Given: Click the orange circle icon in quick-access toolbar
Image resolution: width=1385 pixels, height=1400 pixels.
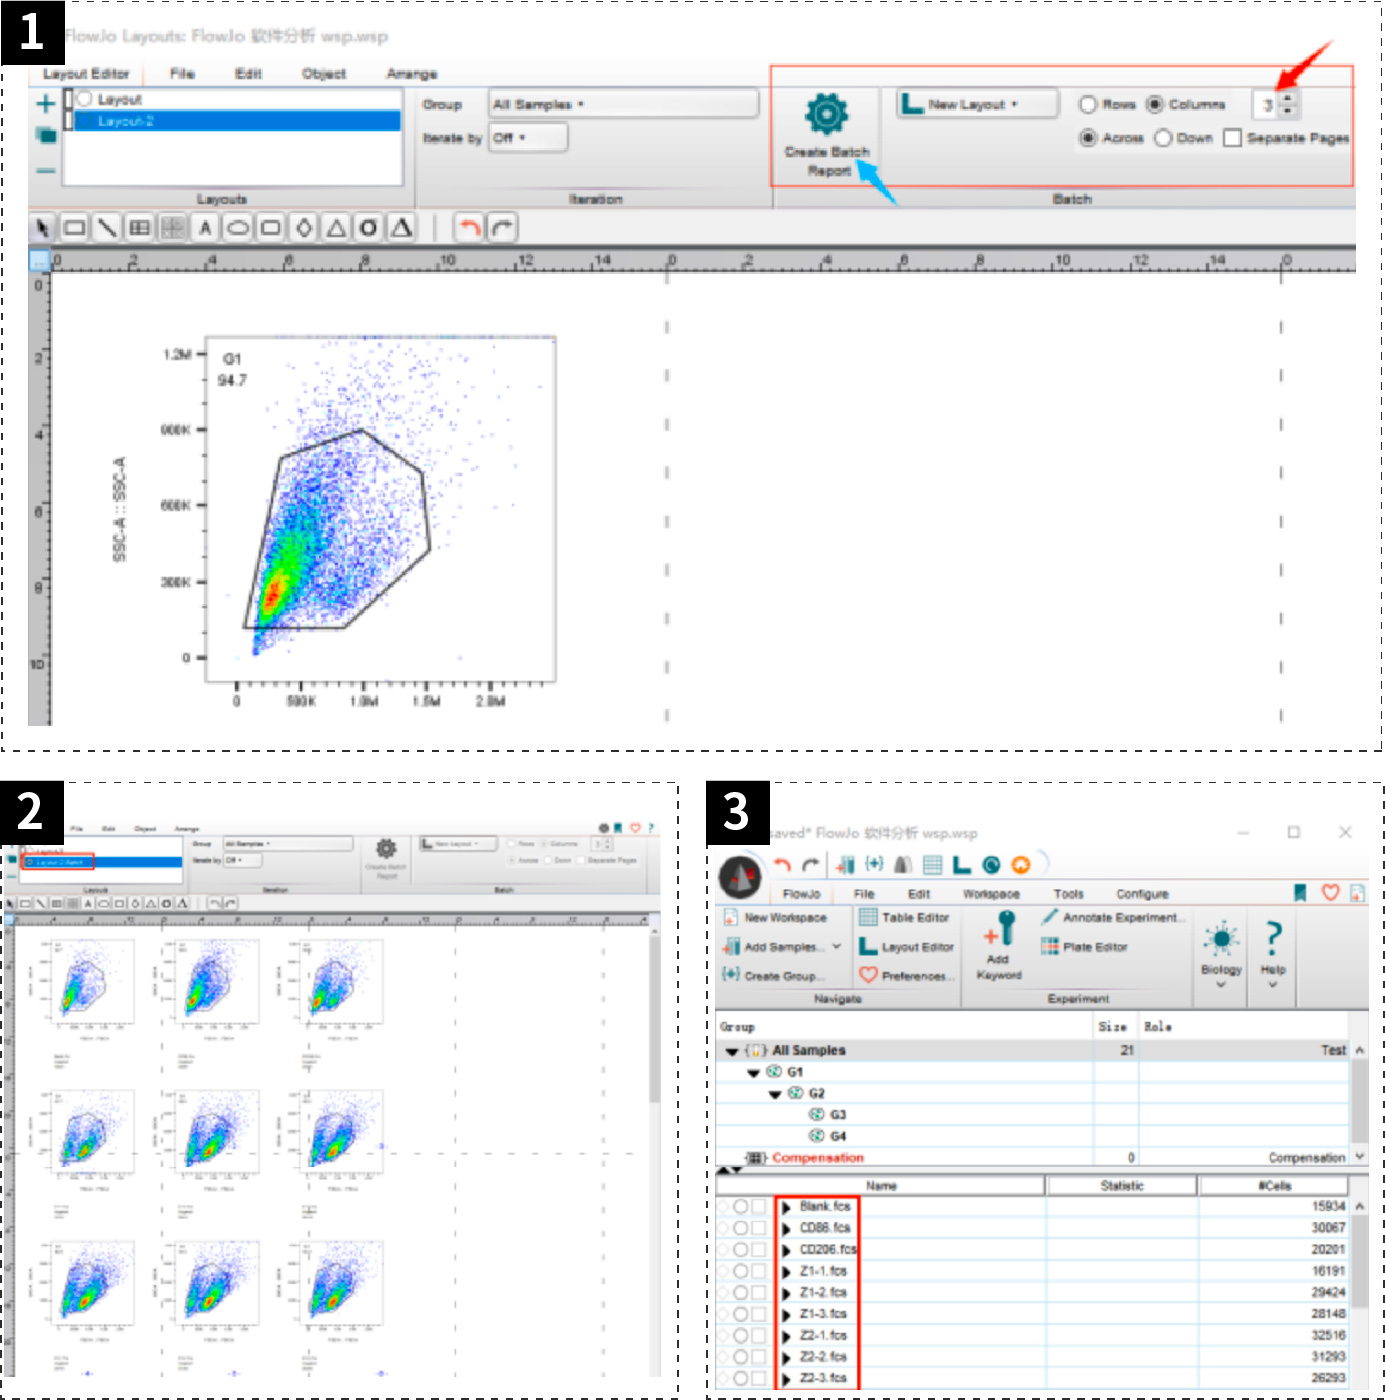Looking at the screenshot, I should (1020, 865).
